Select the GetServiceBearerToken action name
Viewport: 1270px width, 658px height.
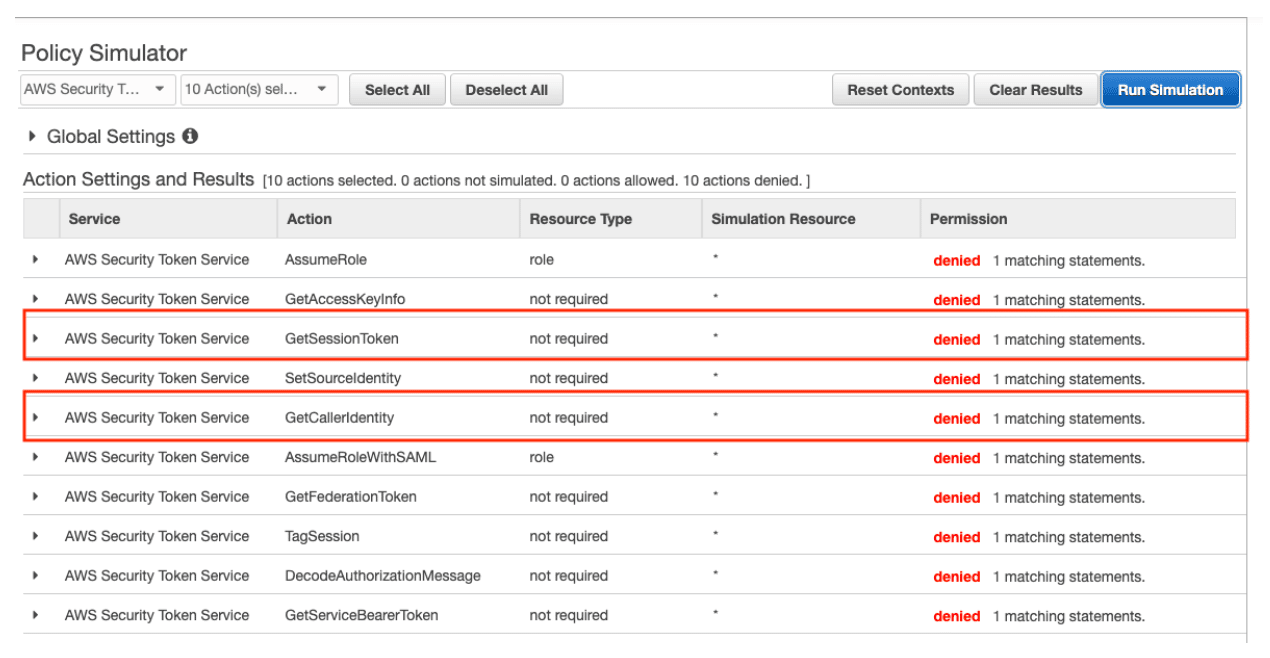coord(362,615)
